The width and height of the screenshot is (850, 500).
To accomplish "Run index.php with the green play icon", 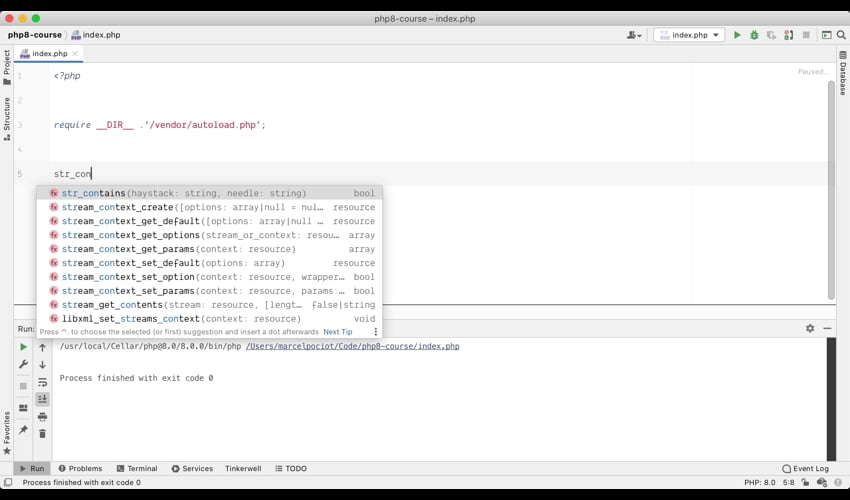I will click(737, 35).
